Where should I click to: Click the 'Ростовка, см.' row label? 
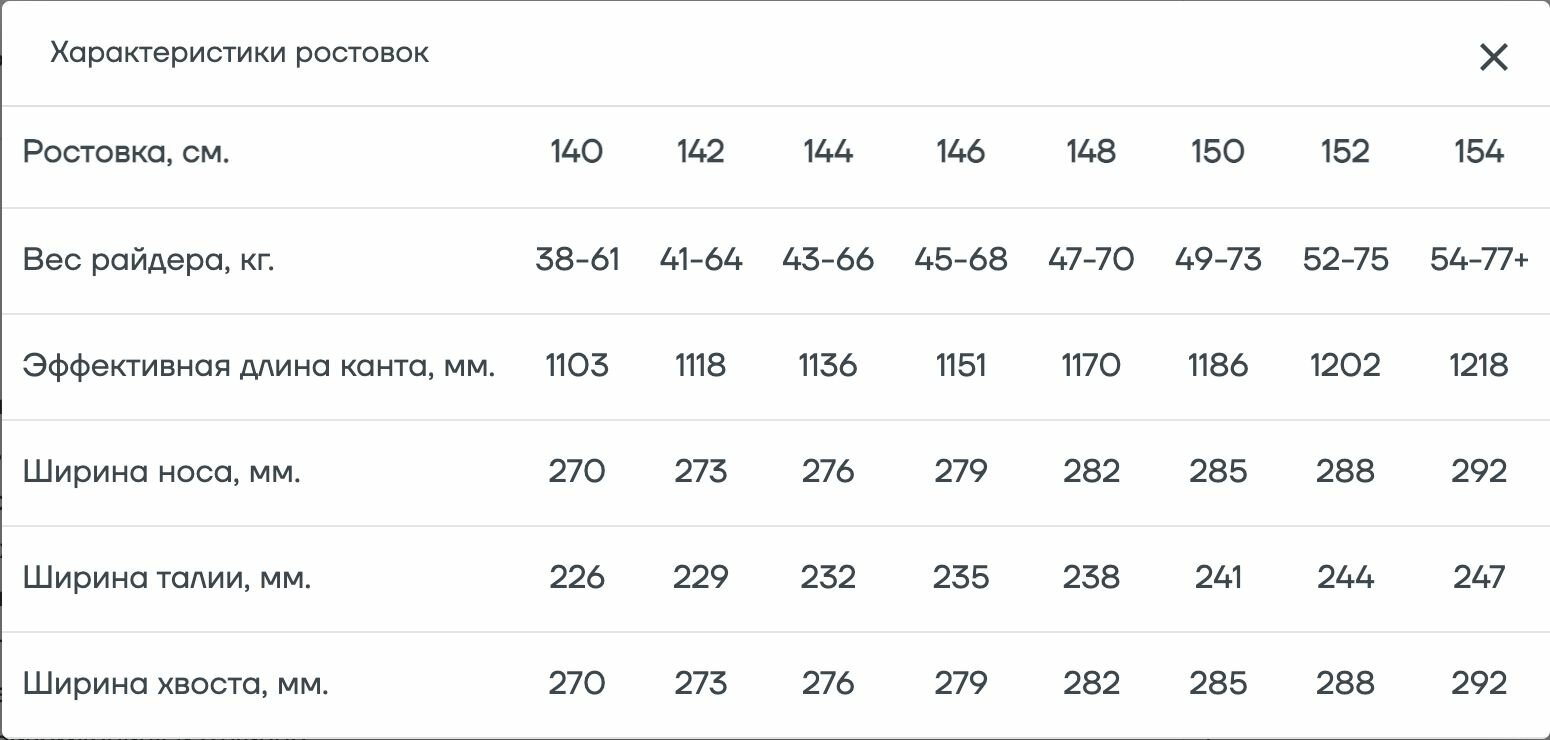click(x=126, y=153)
